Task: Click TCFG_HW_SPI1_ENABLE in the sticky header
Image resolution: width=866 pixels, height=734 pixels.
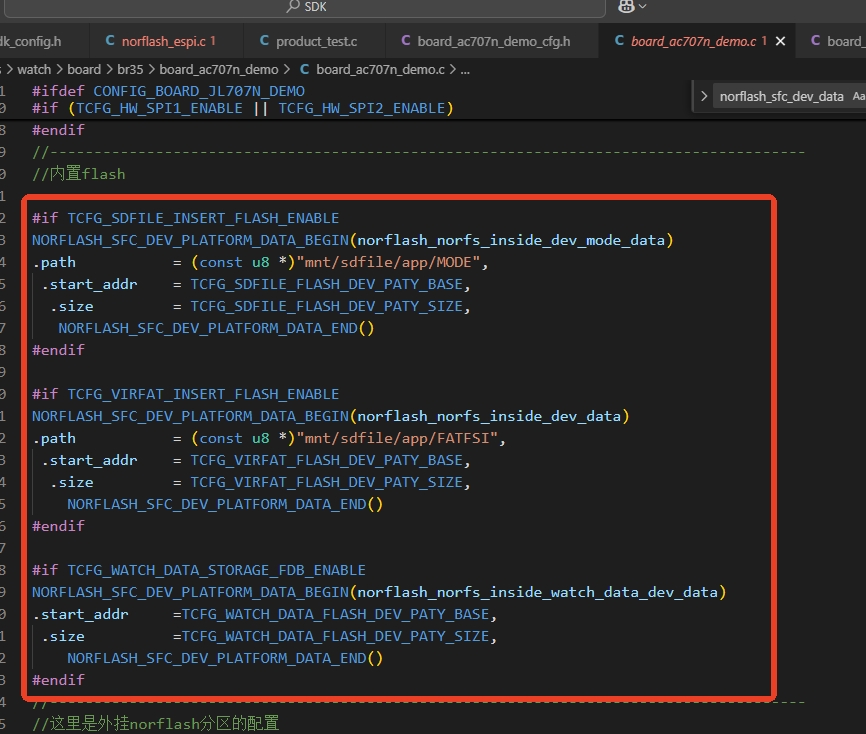Action: point(160,108)
